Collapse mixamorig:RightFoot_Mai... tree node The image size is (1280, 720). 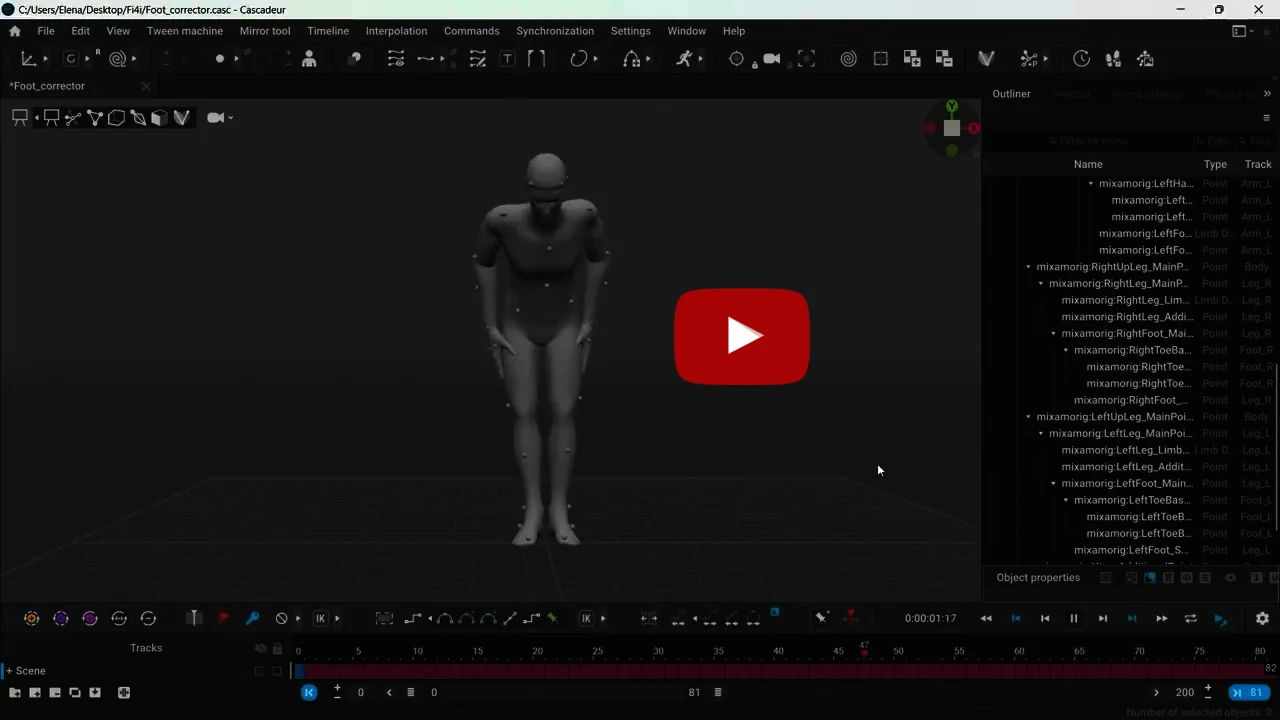click(x=1053, y=334)
